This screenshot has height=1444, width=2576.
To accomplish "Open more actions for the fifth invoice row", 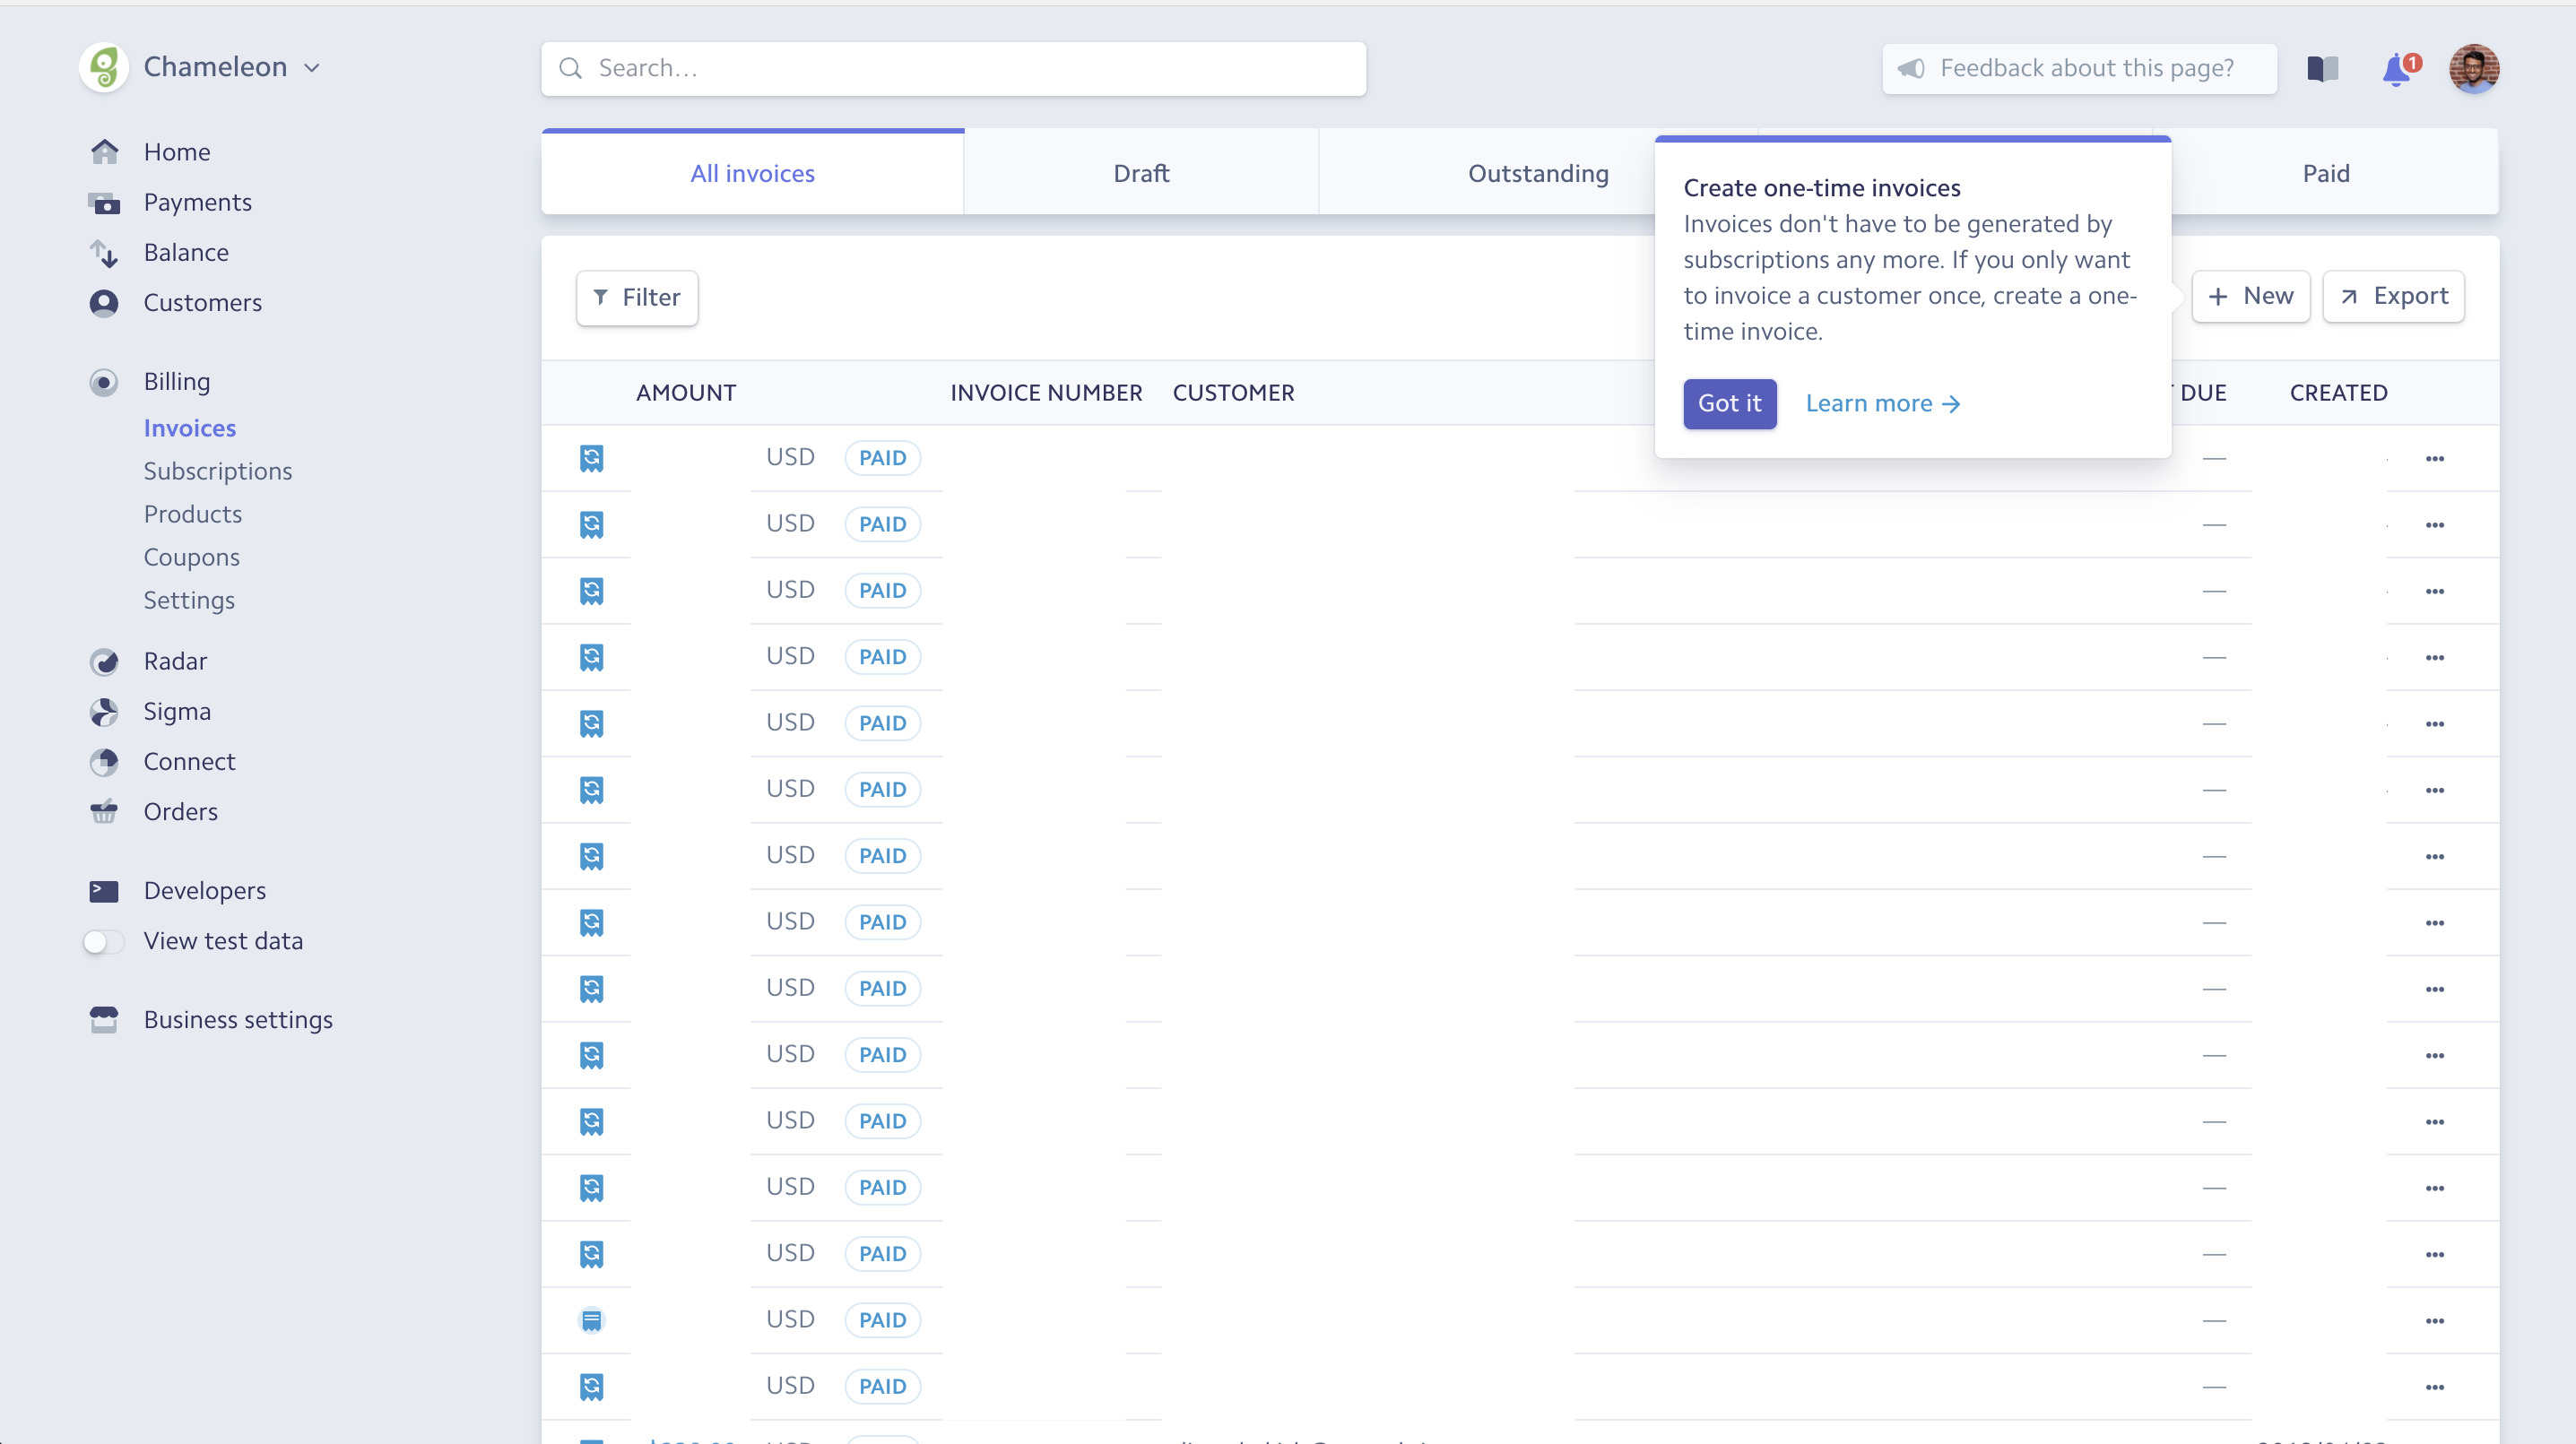I will [2435, 724].
